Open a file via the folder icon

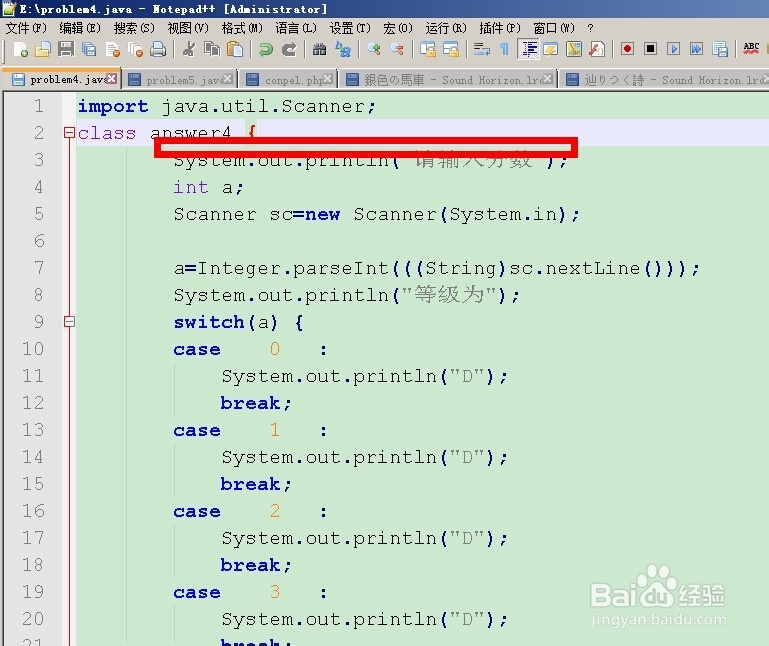[43, 50]
